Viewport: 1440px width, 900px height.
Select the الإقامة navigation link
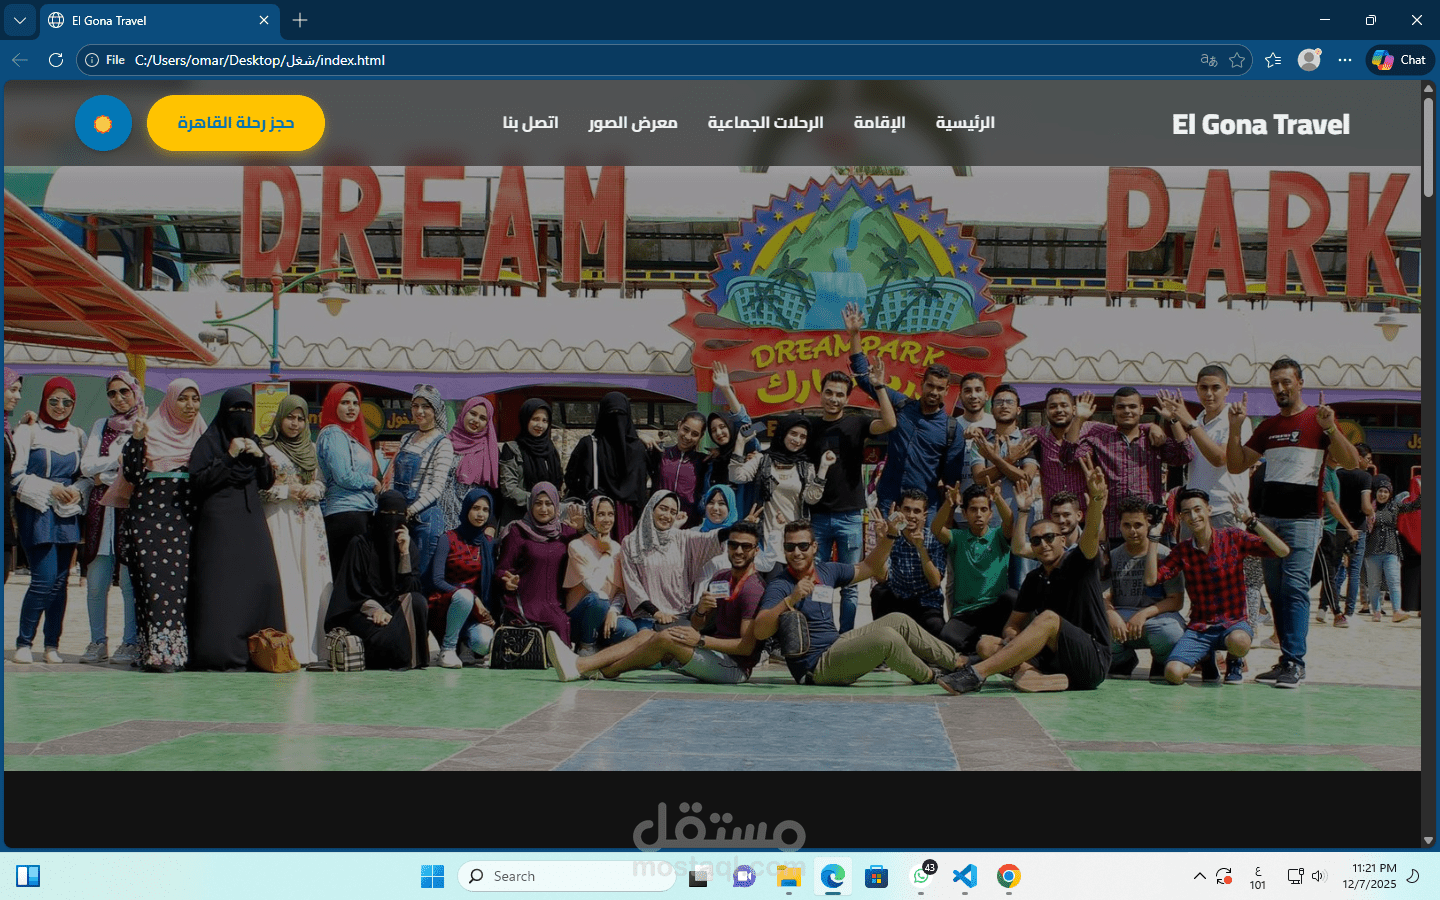pos(880,123)
